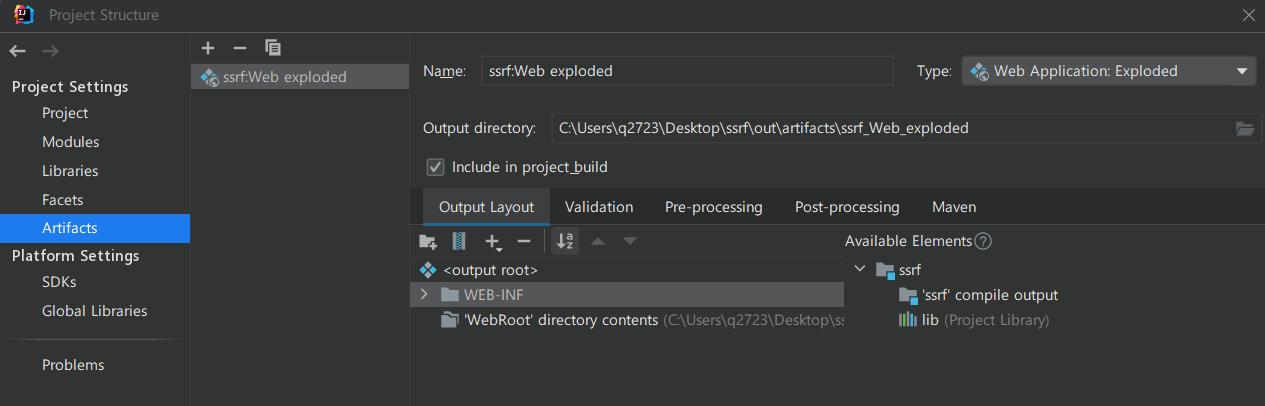Viewport: 1265px width, 406px height.
Task: Go back with the left arrow
Action: (x=18, y=51)
